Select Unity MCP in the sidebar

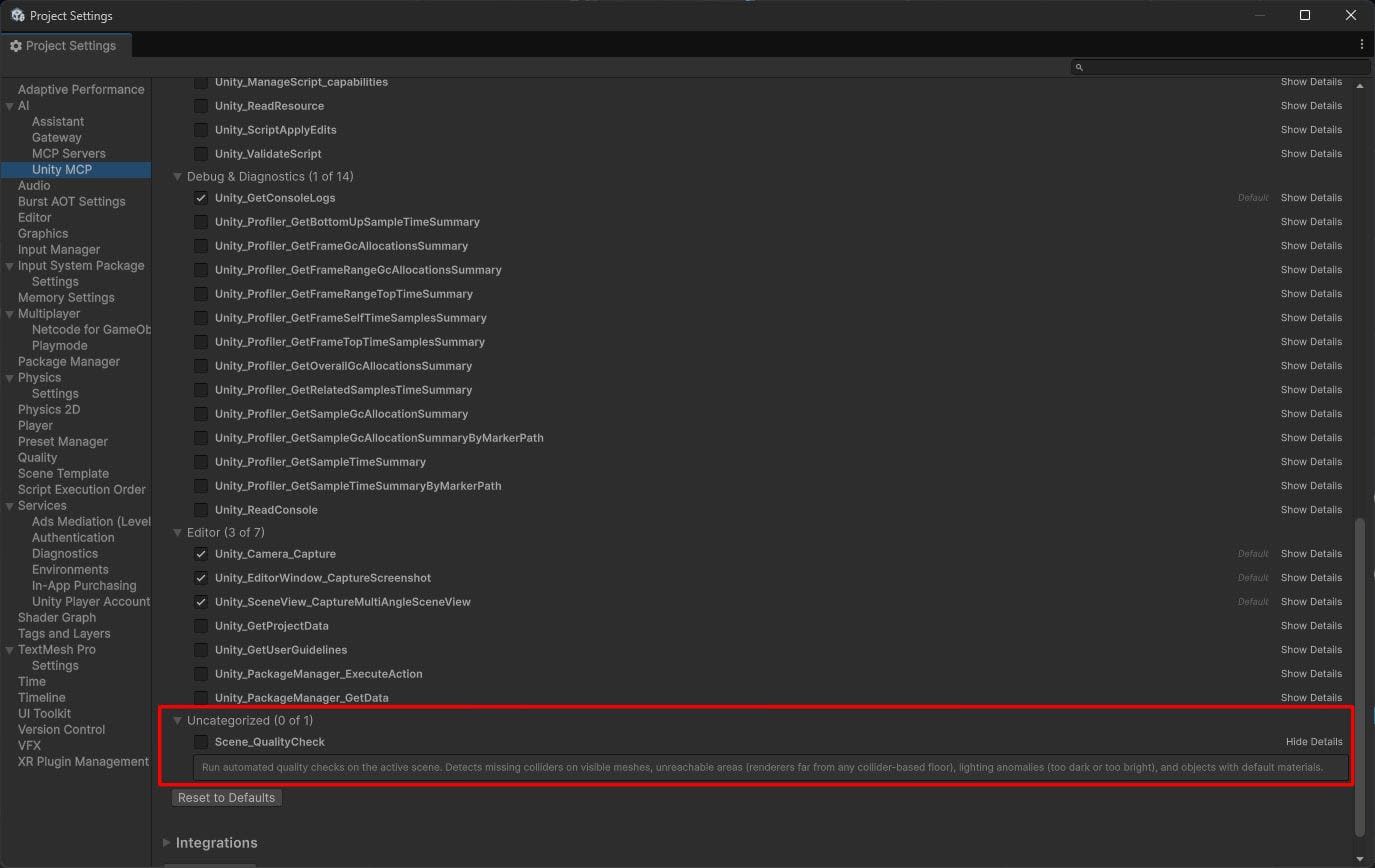click(x=62, y=170)
